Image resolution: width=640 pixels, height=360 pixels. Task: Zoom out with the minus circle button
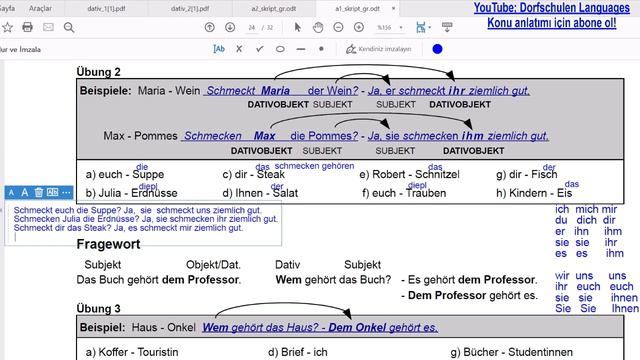pyautogui.click(x=338, y=27)
